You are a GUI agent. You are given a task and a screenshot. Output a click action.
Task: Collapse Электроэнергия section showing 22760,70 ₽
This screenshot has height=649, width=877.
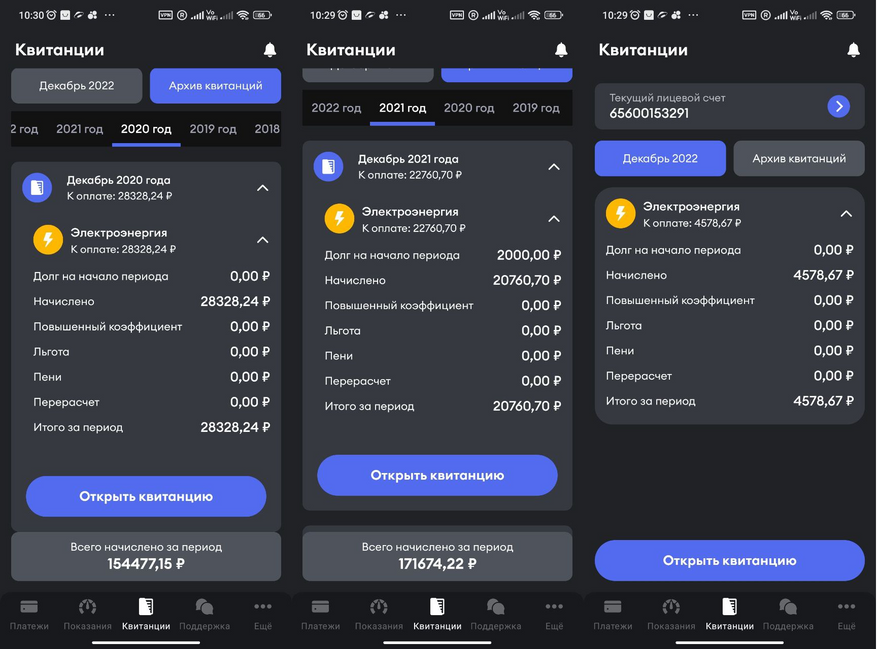pos(553,219)
